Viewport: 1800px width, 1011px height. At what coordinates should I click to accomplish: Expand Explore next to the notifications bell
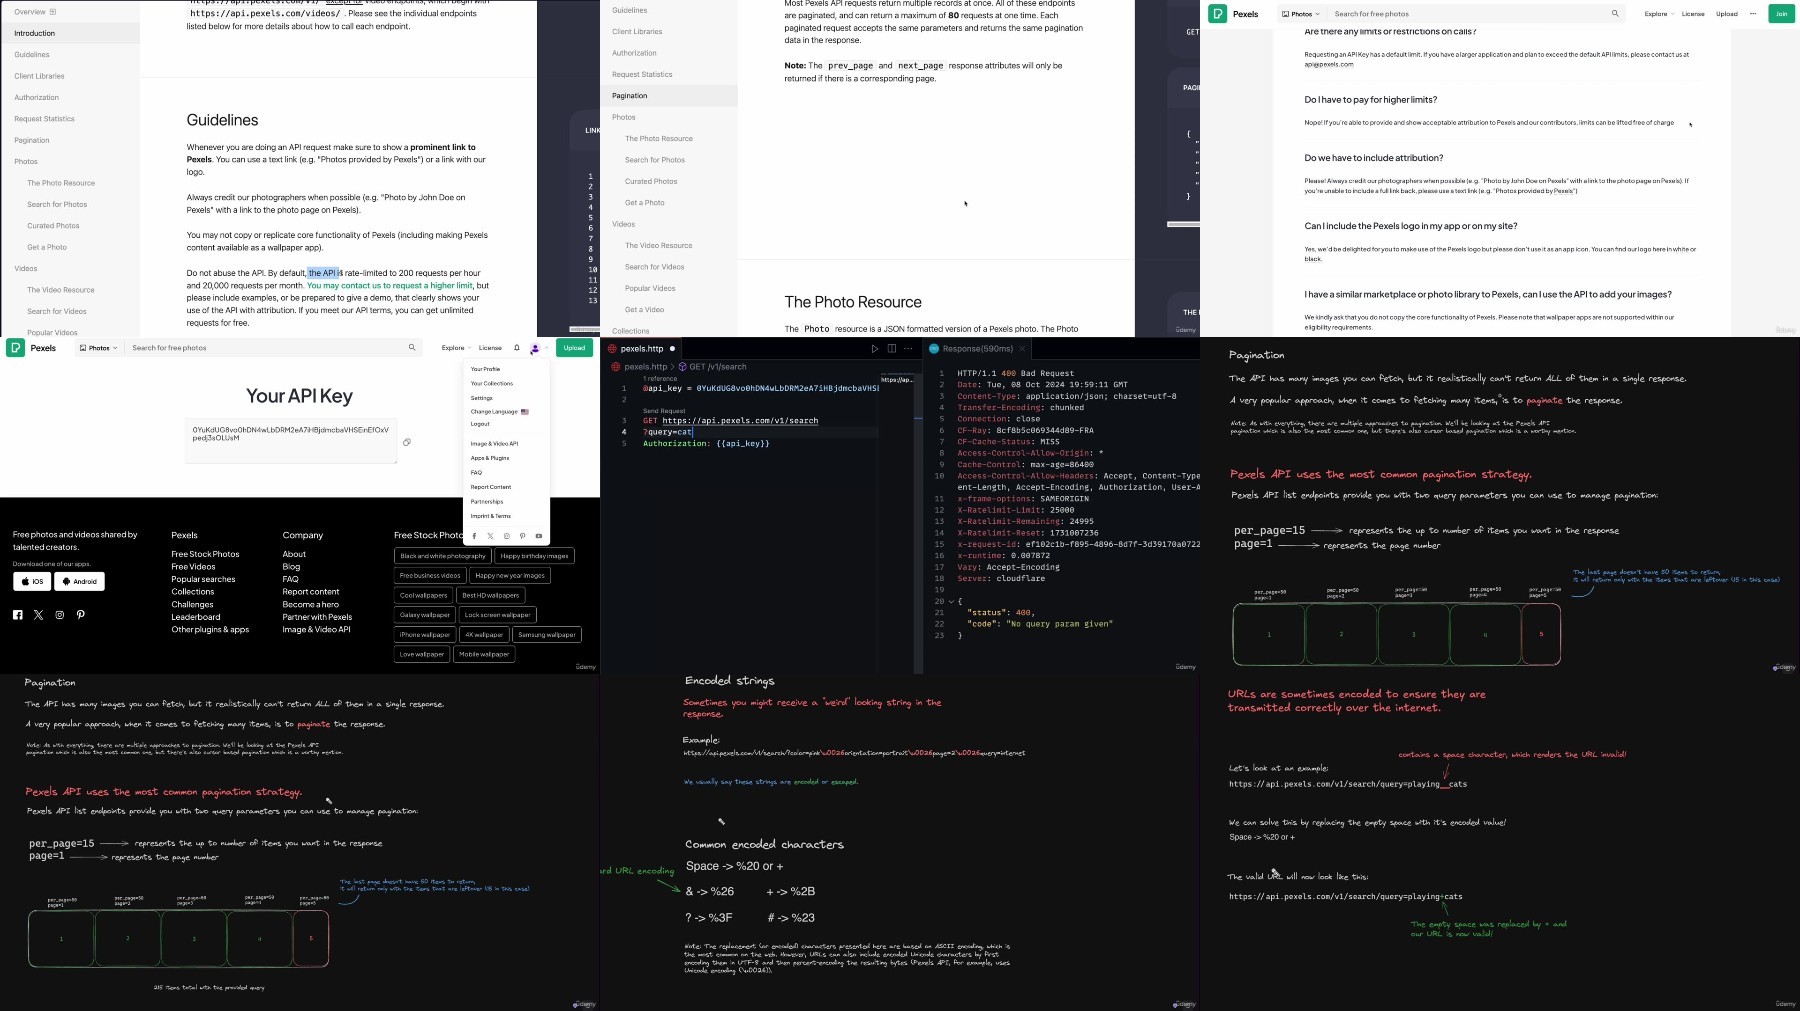(x=456, y=348)
